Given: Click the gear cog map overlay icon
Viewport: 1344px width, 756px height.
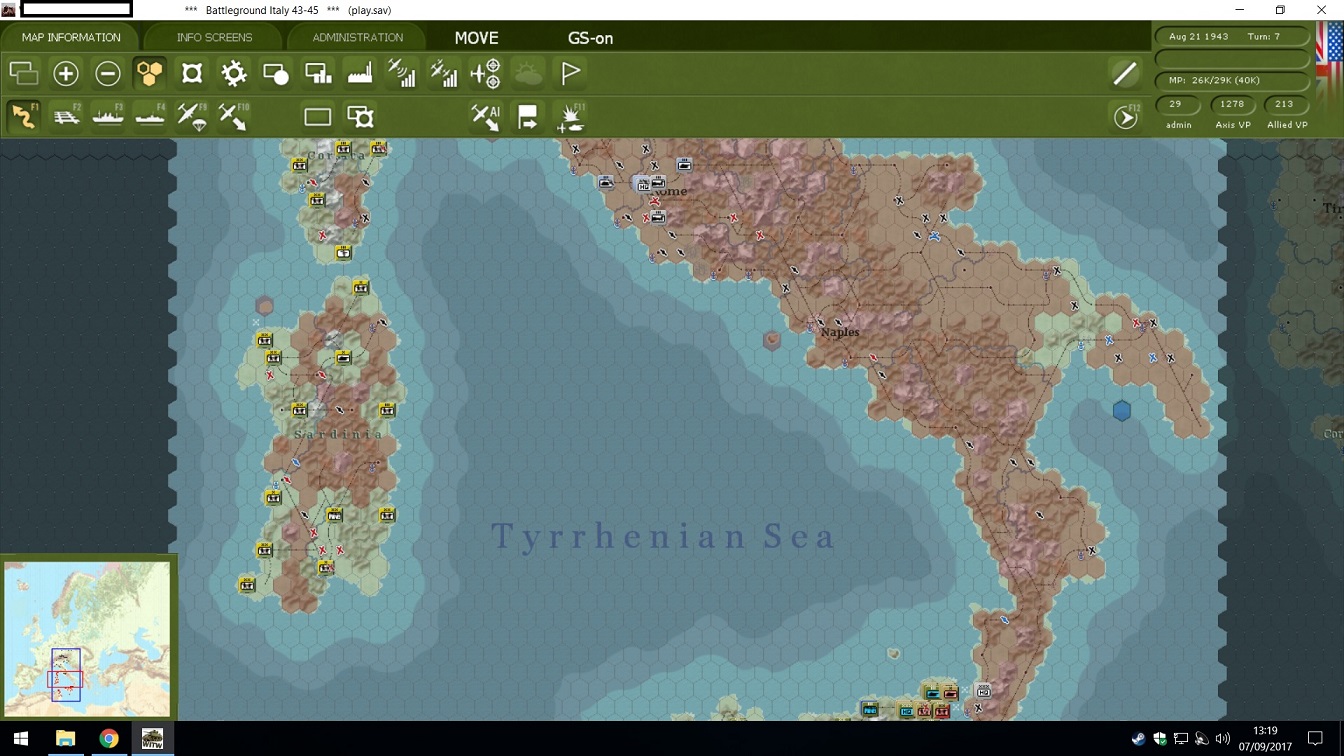Looking at the screenshot, I should tap(234, 73).
